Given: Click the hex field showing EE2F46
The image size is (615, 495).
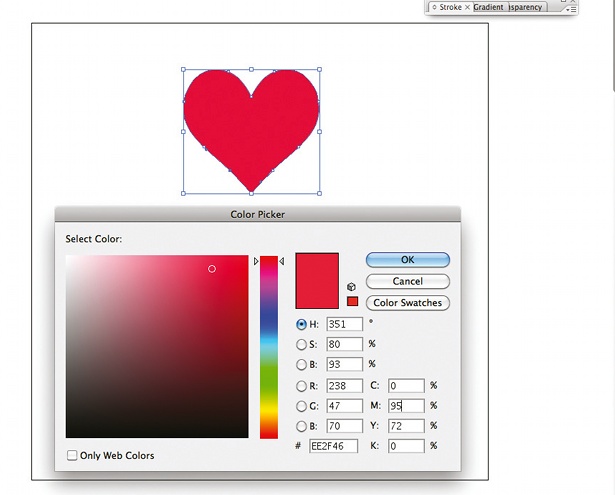Looking at the screenshot, I should tap(333, 446).
